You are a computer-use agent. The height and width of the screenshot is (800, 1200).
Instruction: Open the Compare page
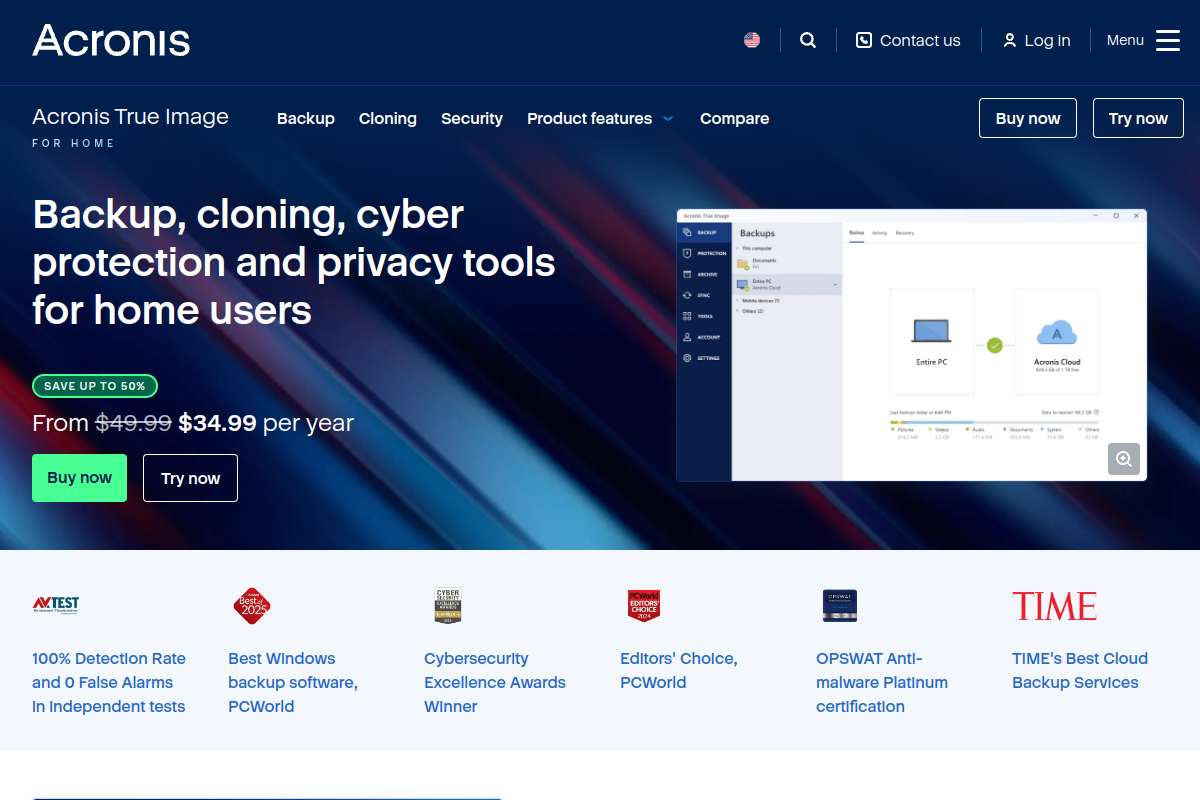734,118
